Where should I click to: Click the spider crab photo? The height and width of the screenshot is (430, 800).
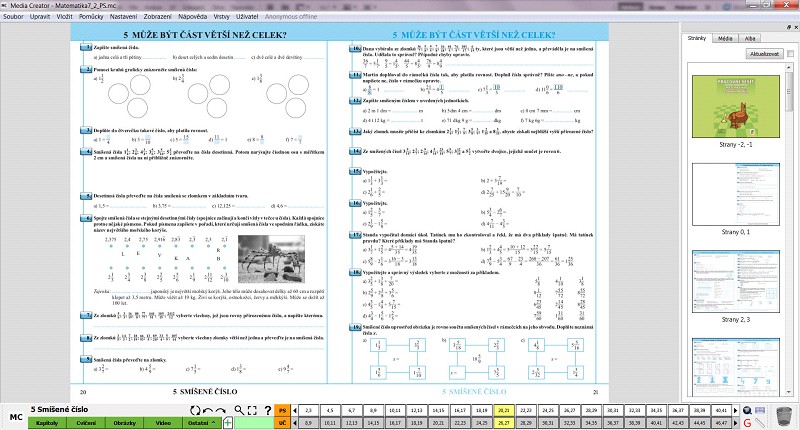click(x=271, y=259)
